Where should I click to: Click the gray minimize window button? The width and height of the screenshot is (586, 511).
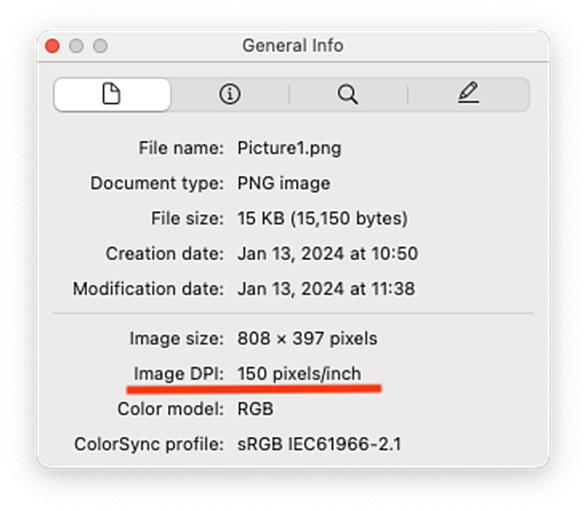[76, 46]
